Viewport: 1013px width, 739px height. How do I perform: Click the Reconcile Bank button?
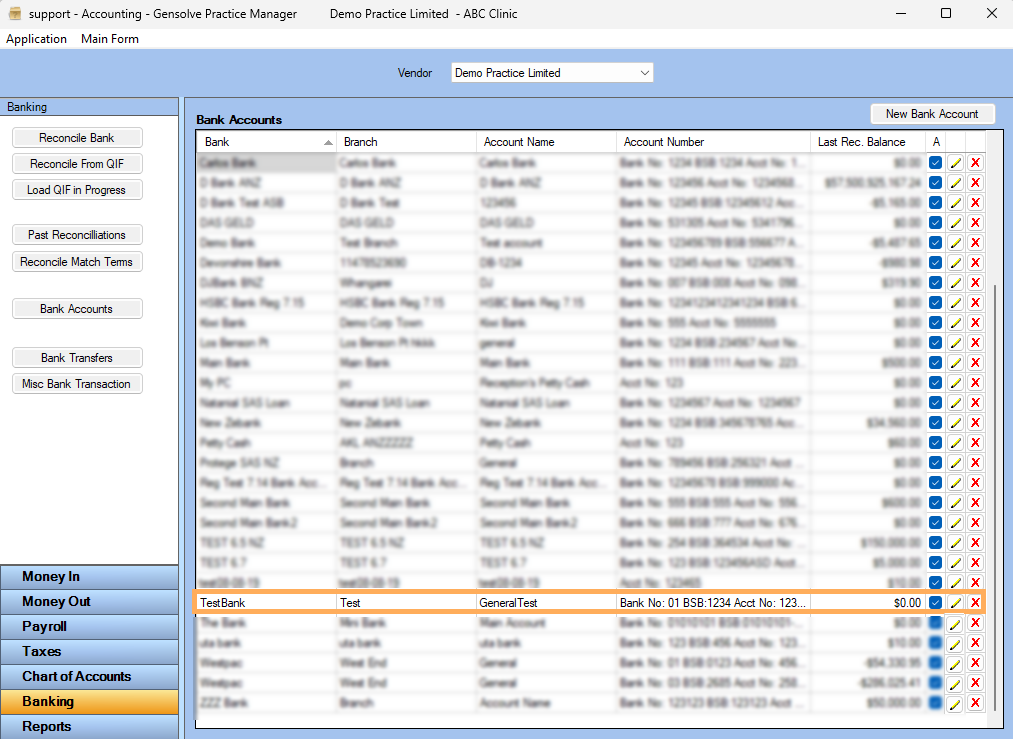point(77,138)
